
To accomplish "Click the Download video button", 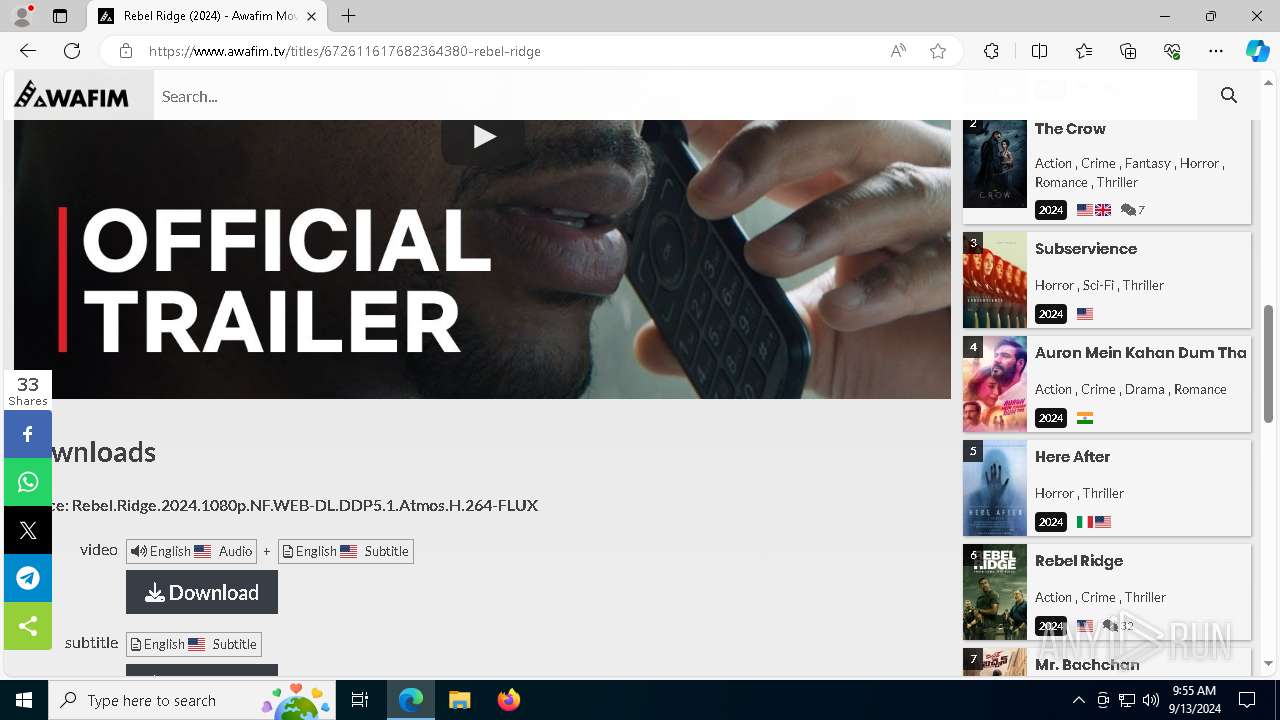I will [x=202, y=592].
